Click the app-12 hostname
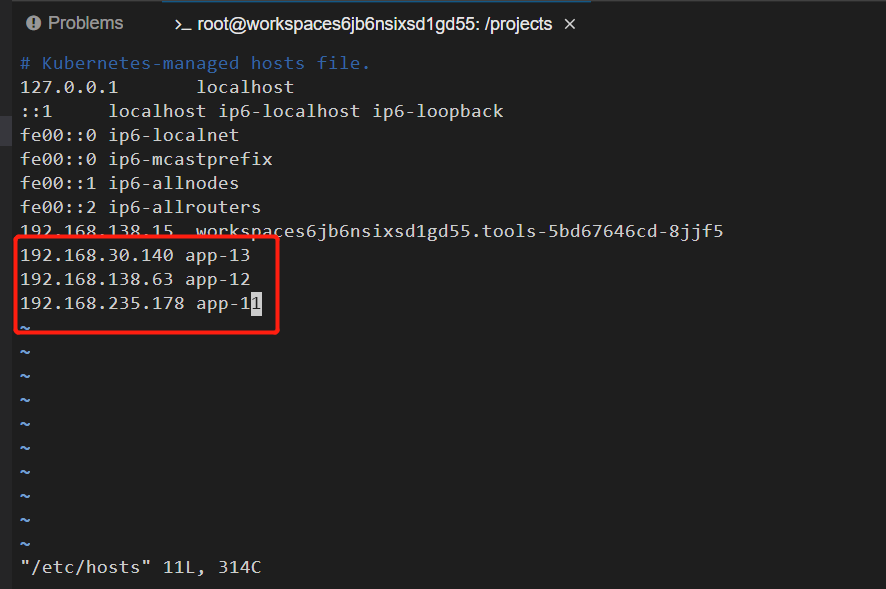886x589 pixels. [x=218, y=279]
